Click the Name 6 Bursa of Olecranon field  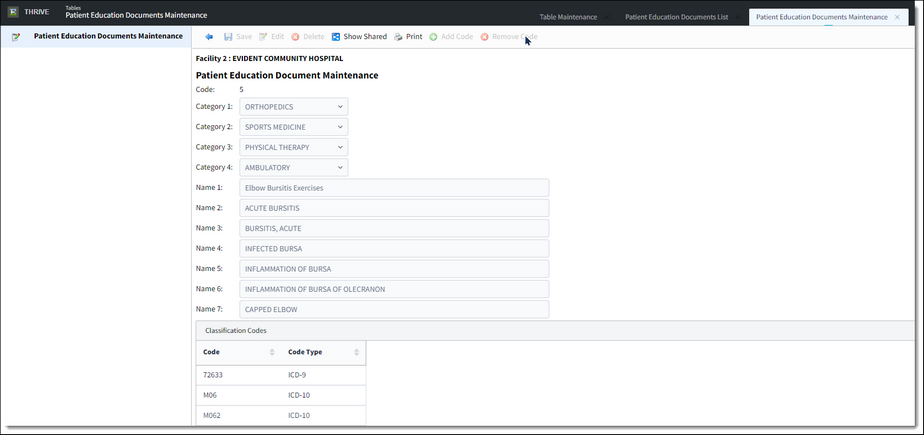point(394,289)
